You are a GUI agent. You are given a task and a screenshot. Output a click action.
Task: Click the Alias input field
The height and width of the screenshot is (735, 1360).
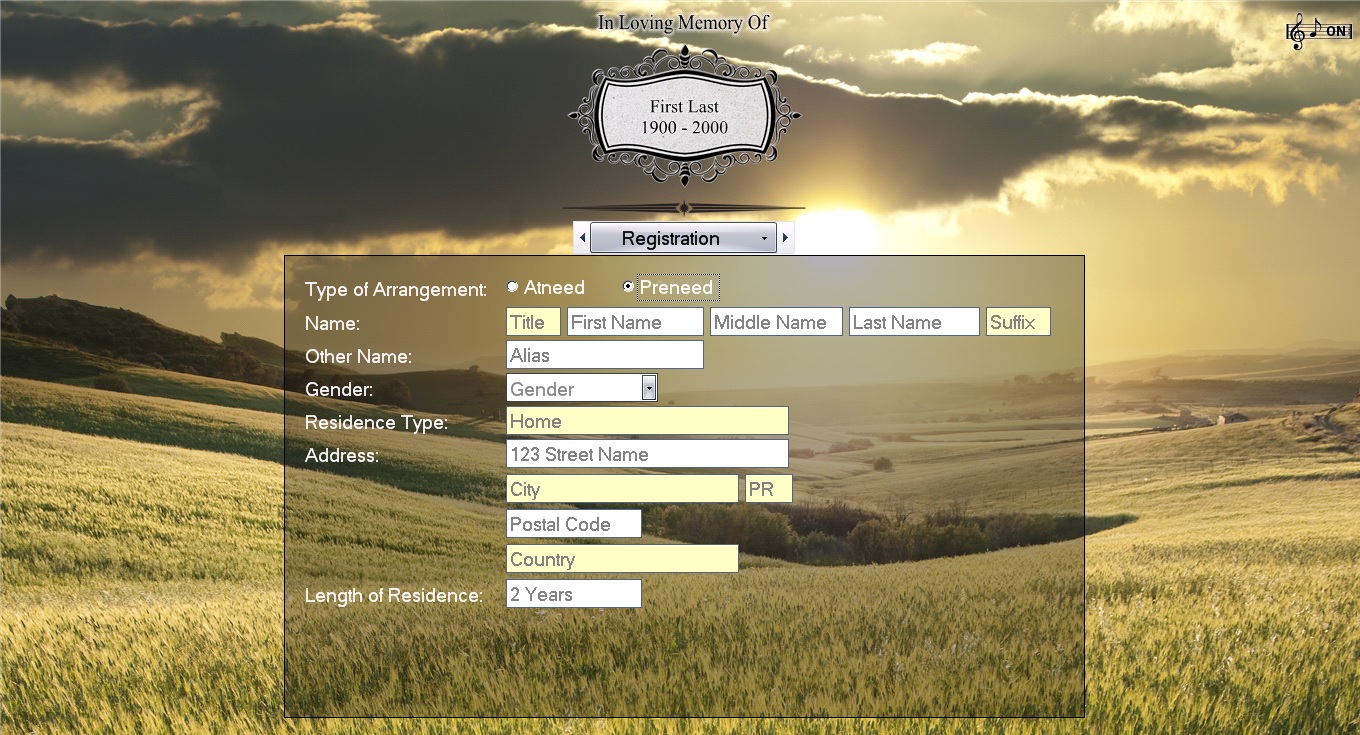[604, 355]
